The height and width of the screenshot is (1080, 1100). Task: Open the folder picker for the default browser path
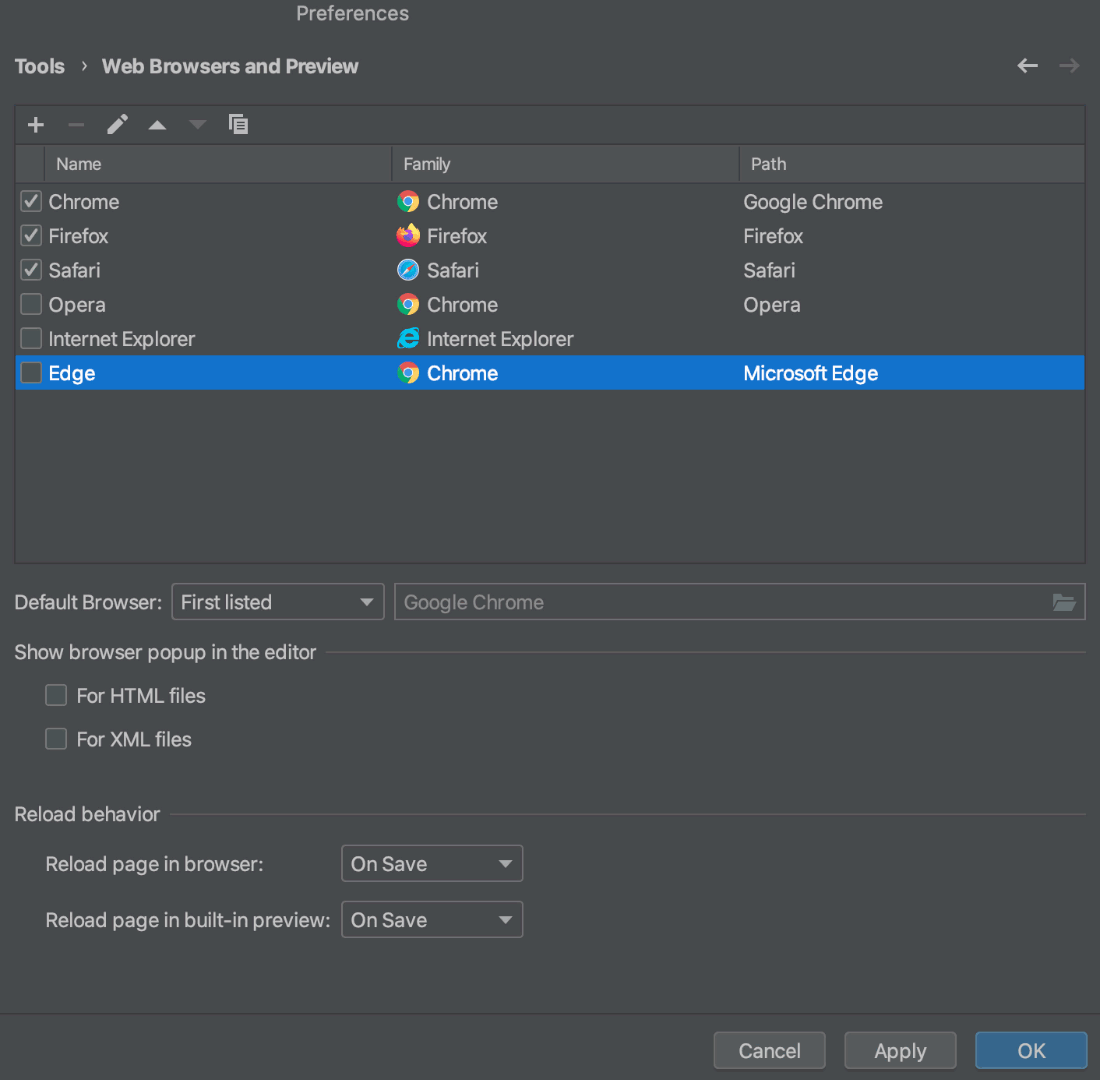tap(1066, 601)
